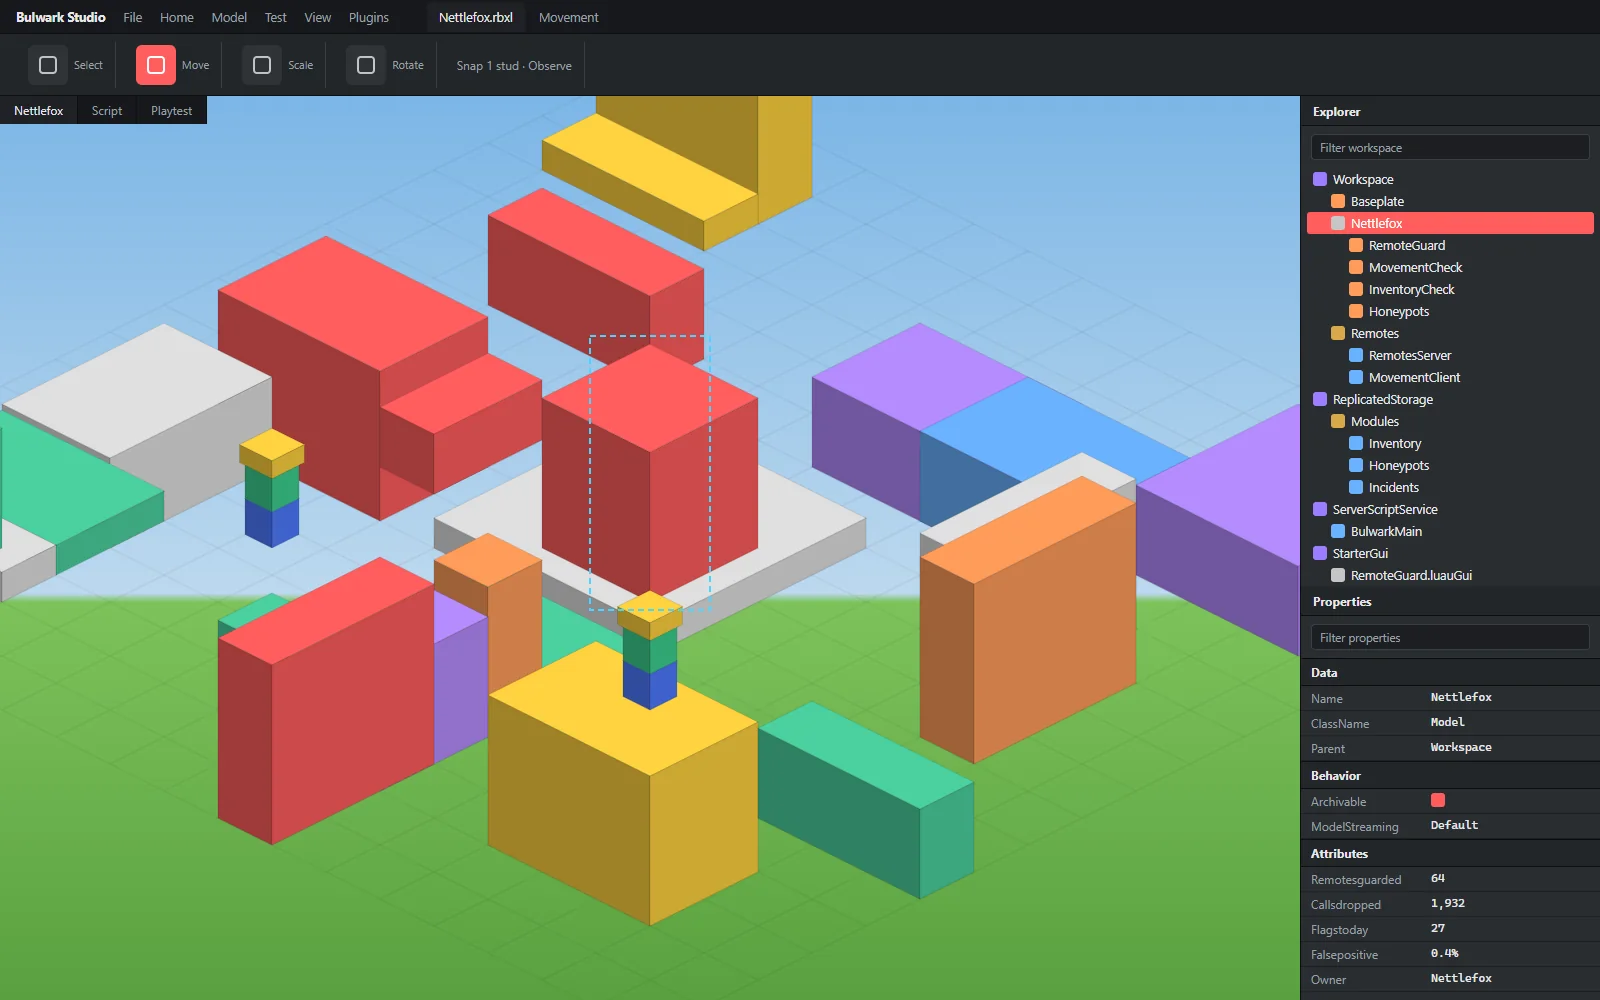The height and width of the screenshot is (1000, 1600).
Task: Click the MovementClient script icon
Action: tap(1356, 377)
